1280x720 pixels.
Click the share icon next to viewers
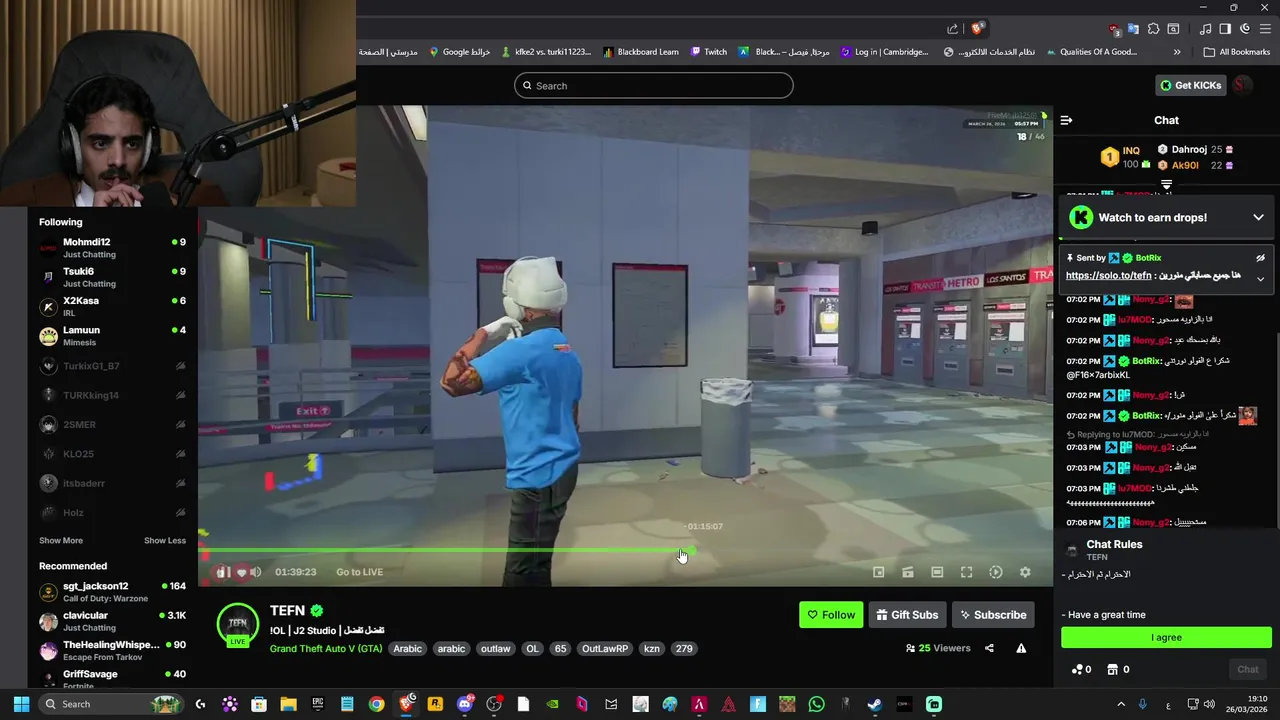click(989, 648)
